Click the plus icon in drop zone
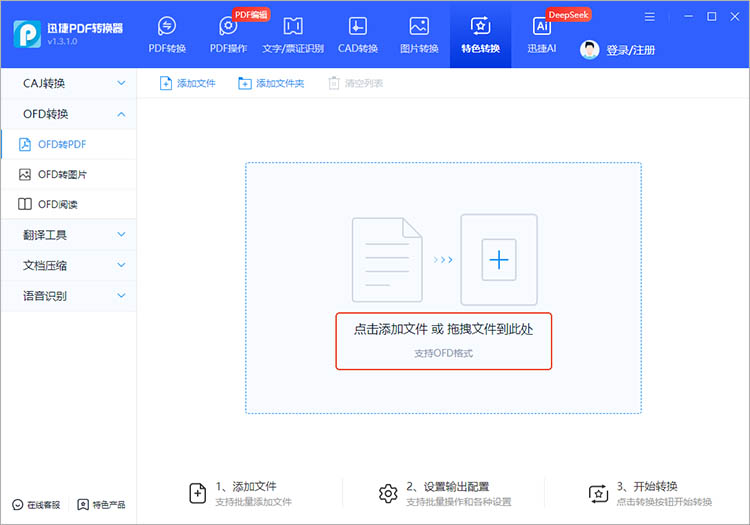The width and height of the screenshot is (750, 525). coord(499,260)
